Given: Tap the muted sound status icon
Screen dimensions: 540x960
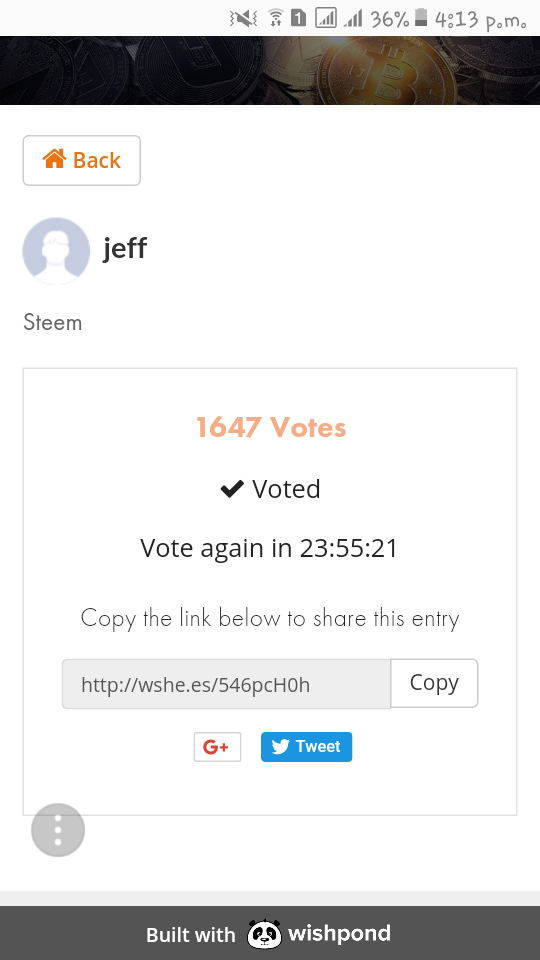Looking at the screenshot, I should tap(243, 19).
